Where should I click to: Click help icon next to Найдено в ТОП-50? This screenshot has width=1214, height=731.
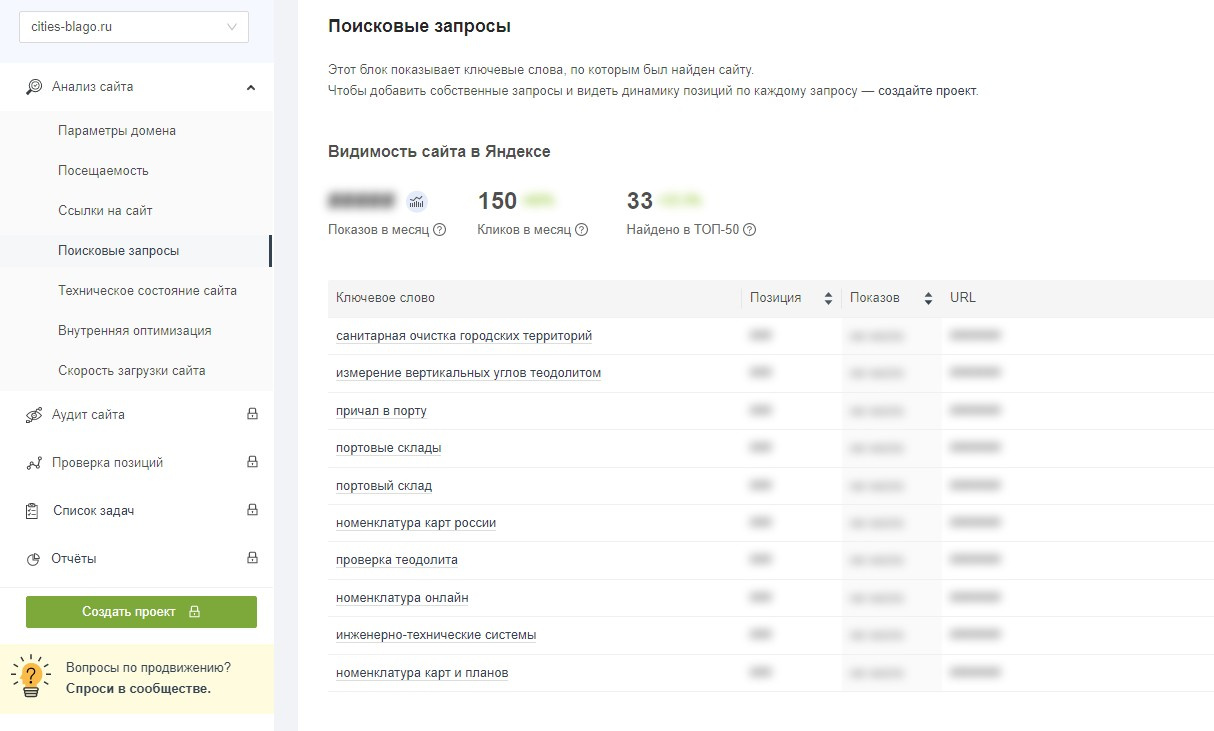(750, 230)
